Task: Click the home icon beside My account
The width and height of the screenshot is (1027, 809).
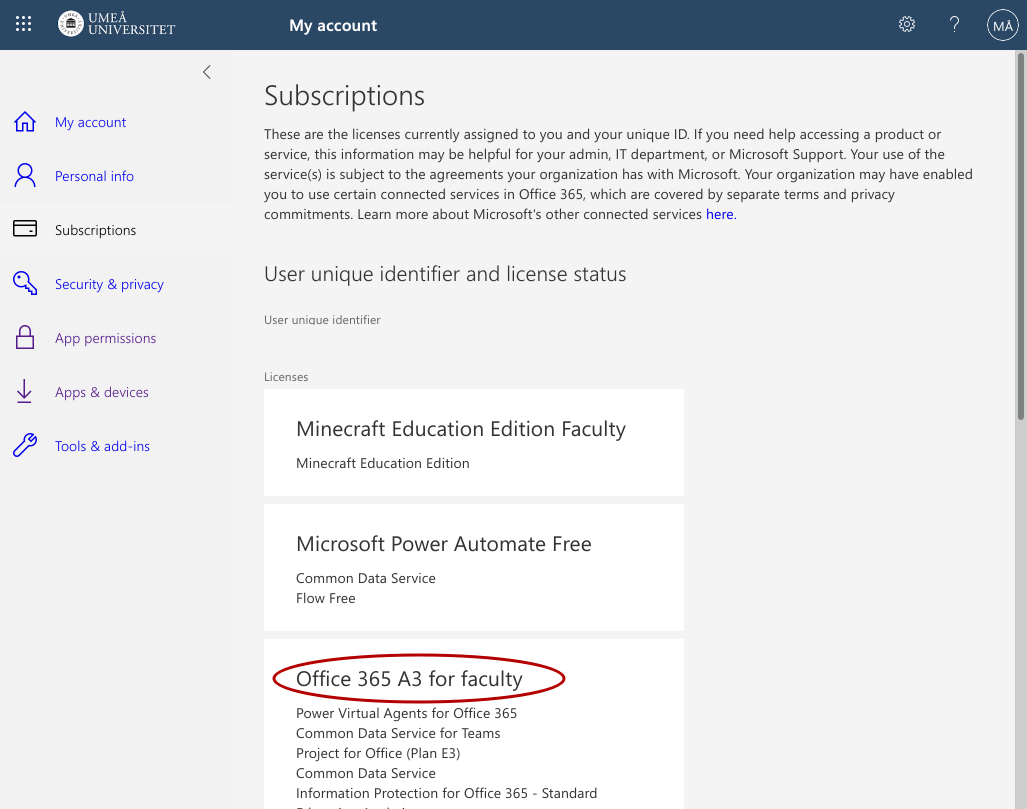Action: 25,122
